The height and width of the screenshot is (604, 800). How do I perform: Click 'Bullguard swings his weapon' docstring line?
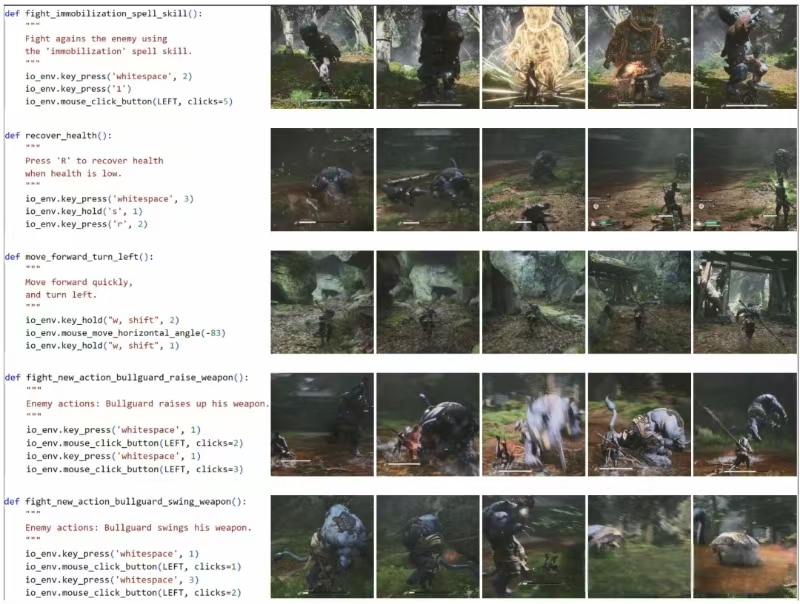pos(139,528)
